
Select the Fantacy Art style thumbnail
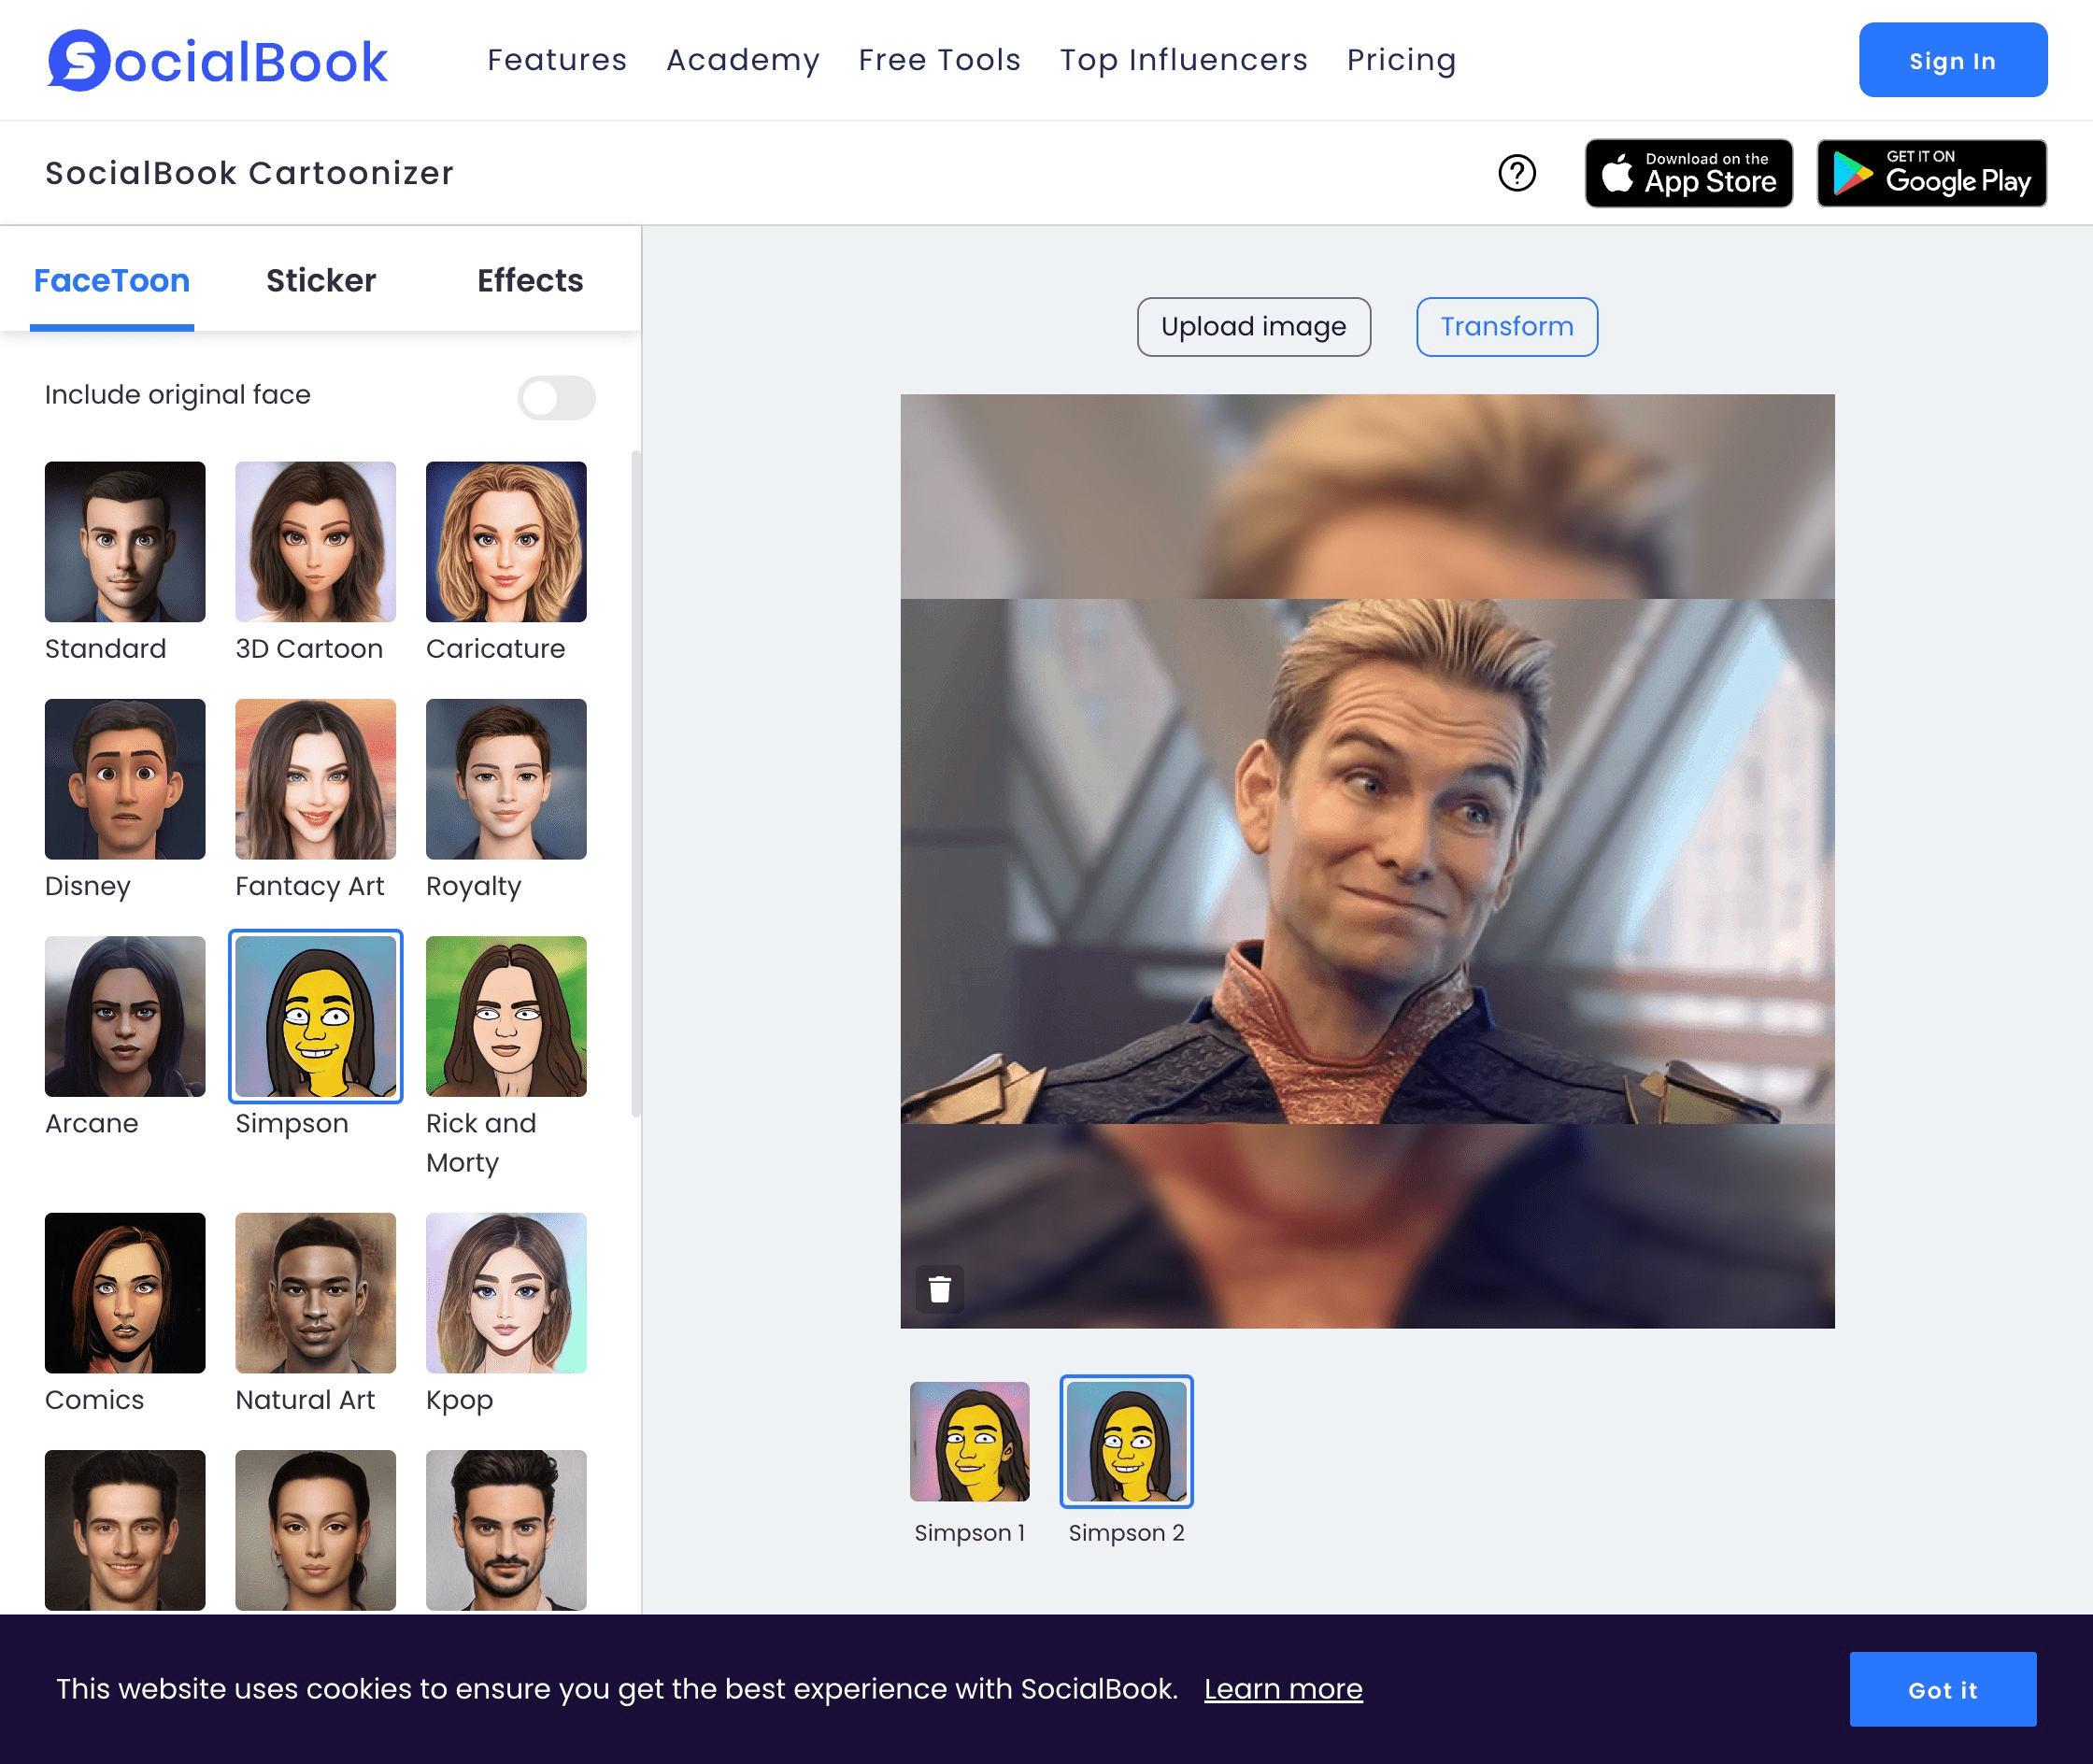316,779
